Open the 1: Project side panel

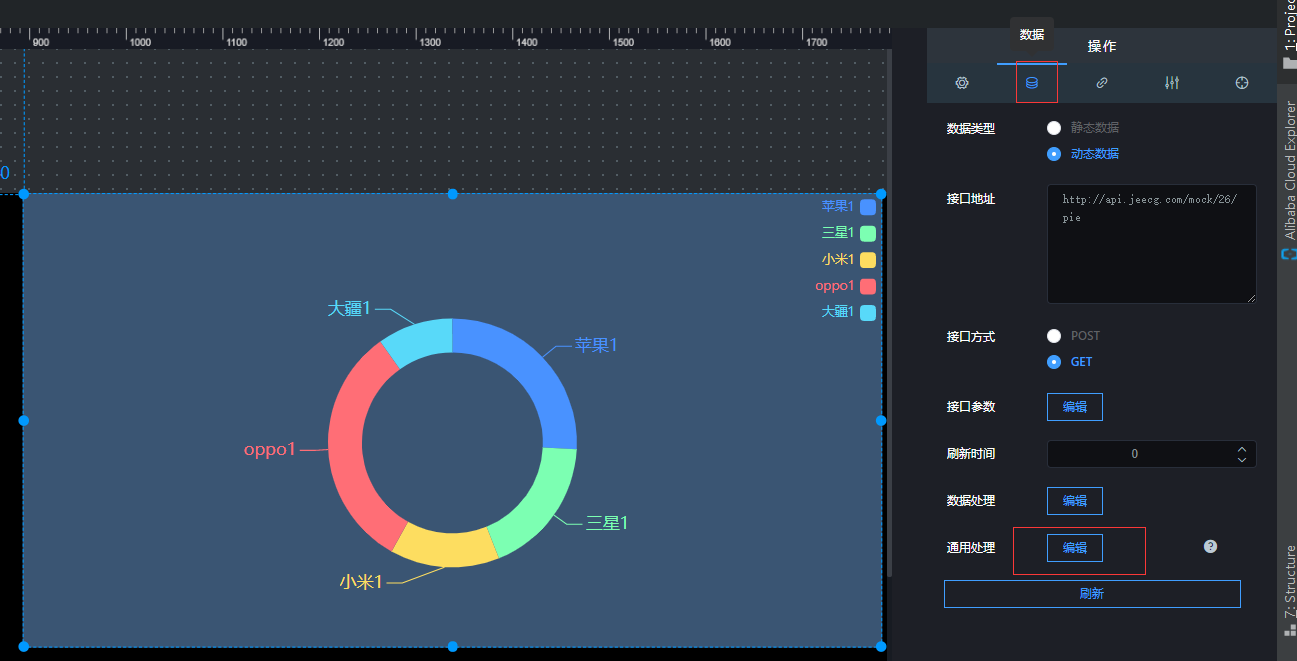pos(1289,33)
